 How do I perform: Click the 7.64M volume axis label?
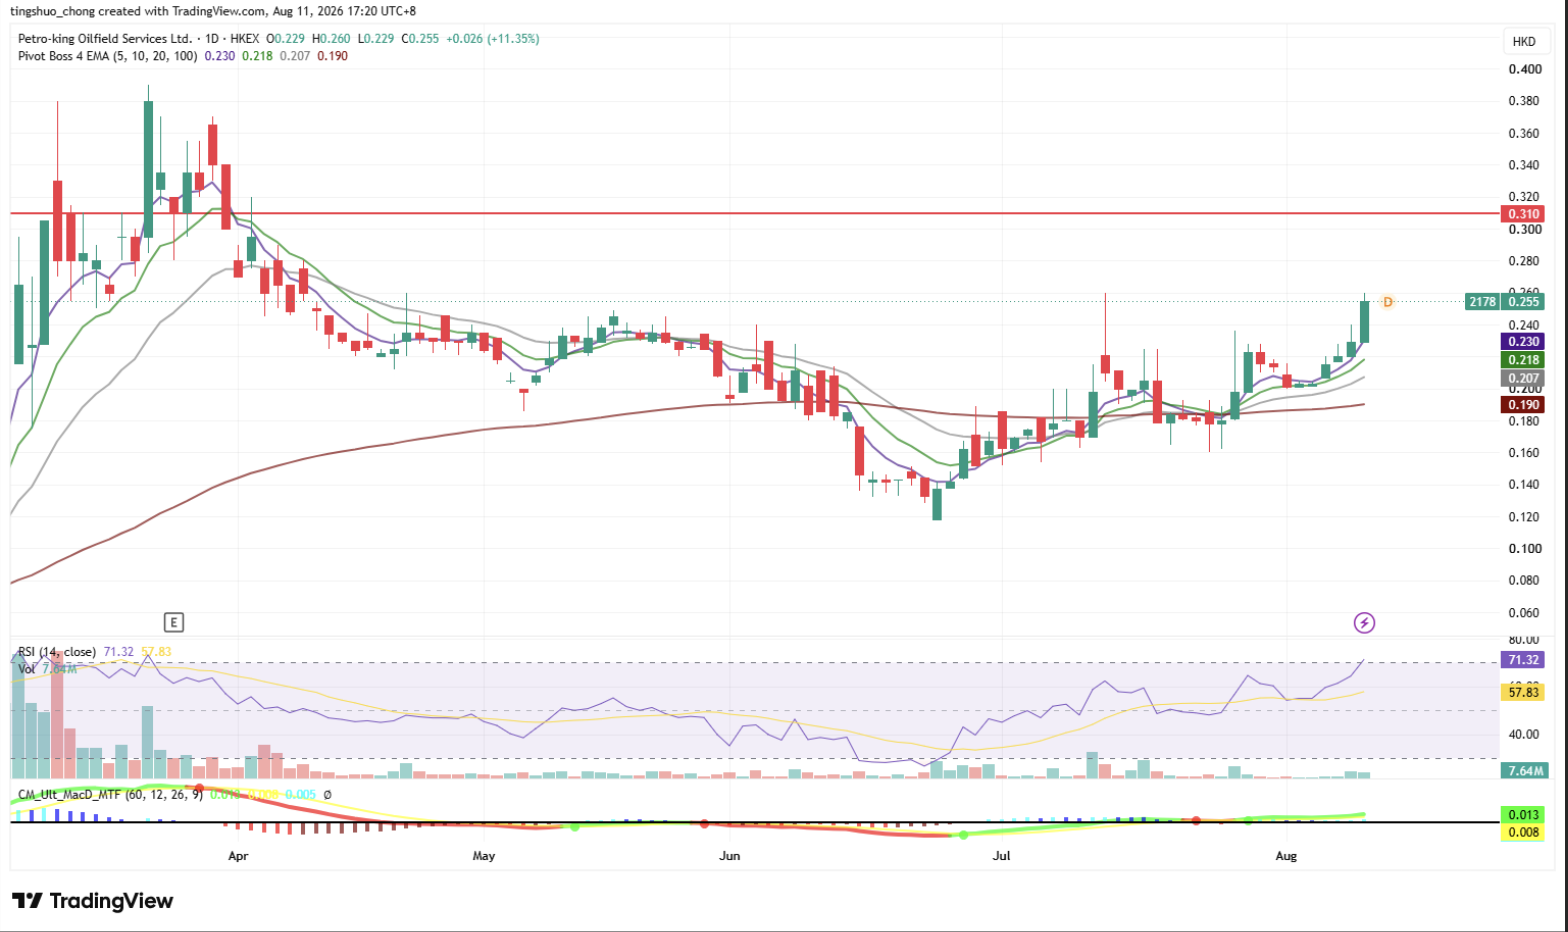[1526, 771]
